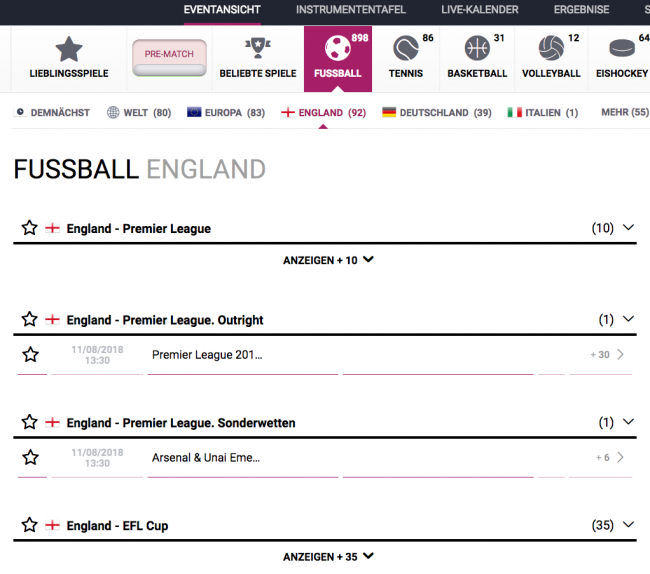Image resolution: width=650 pixels, height=574 pixels.
Task: Open Beliebte Spiele trophy icon
Action: click(x=258, y=48)
